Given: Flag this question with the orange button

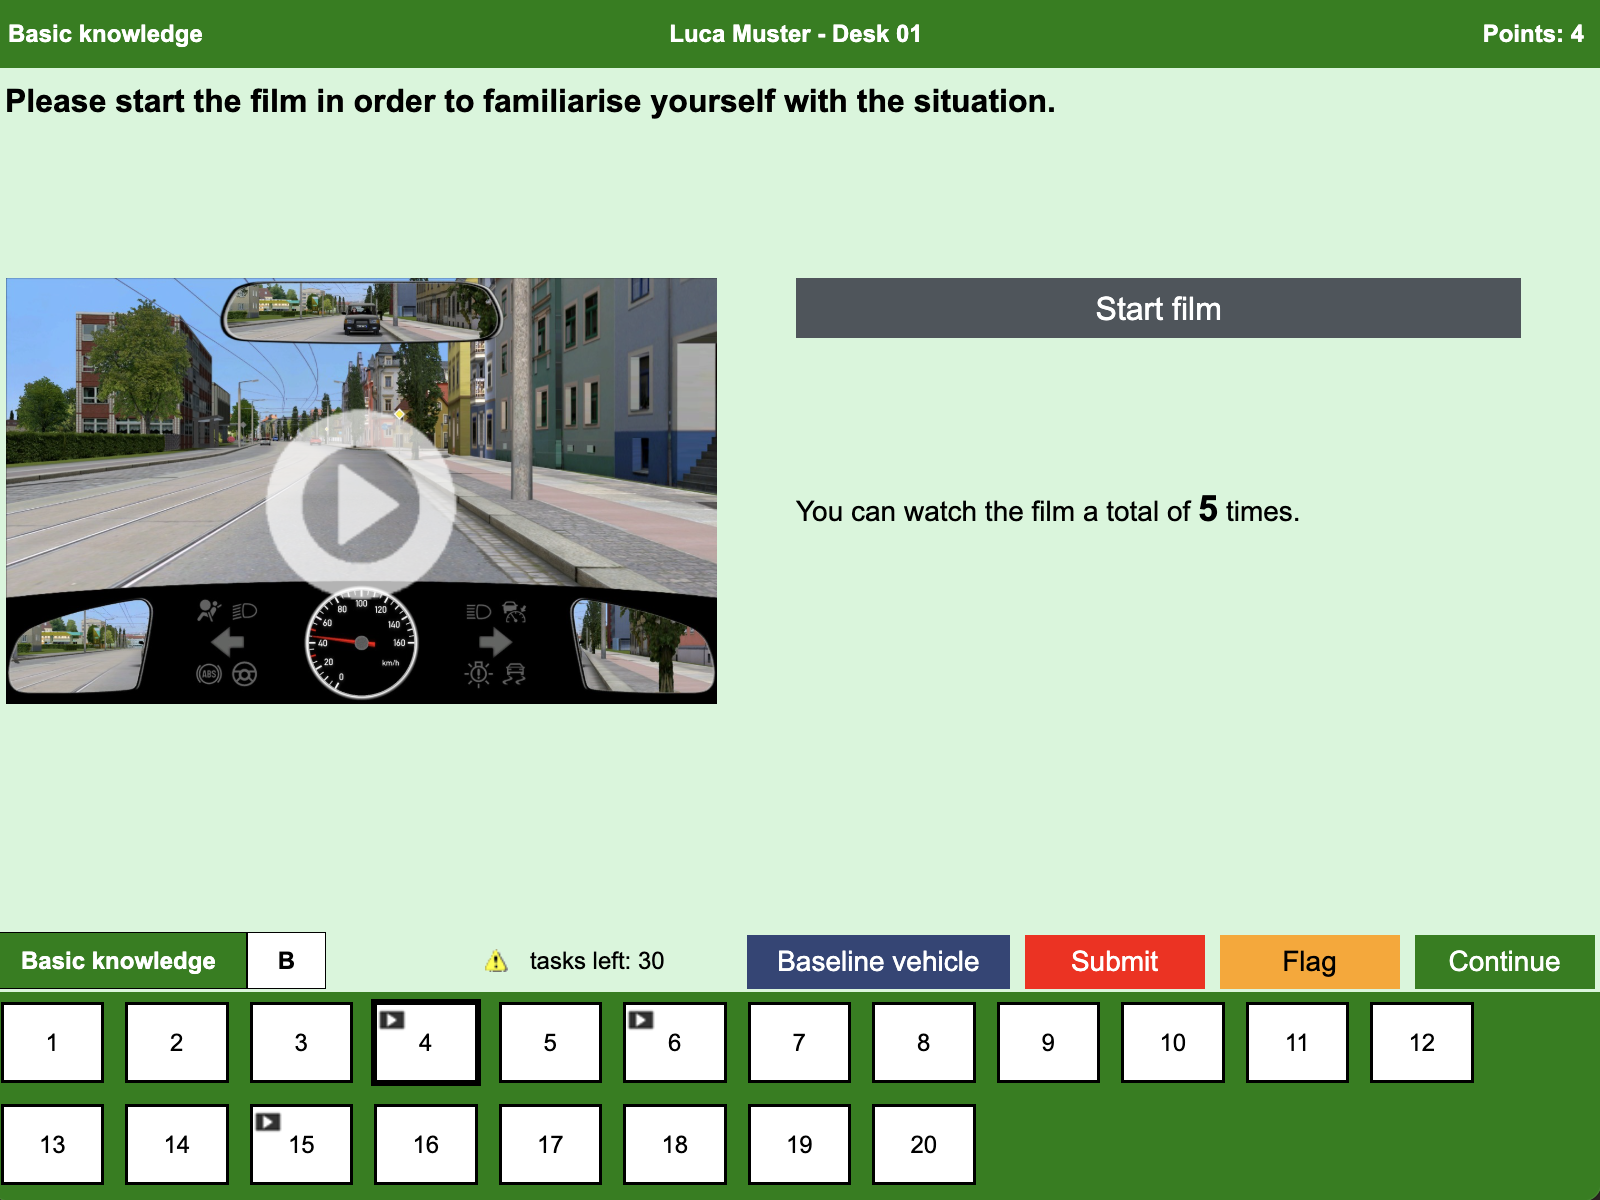Looking at the screenshot, I should (x=1309, y=962).
